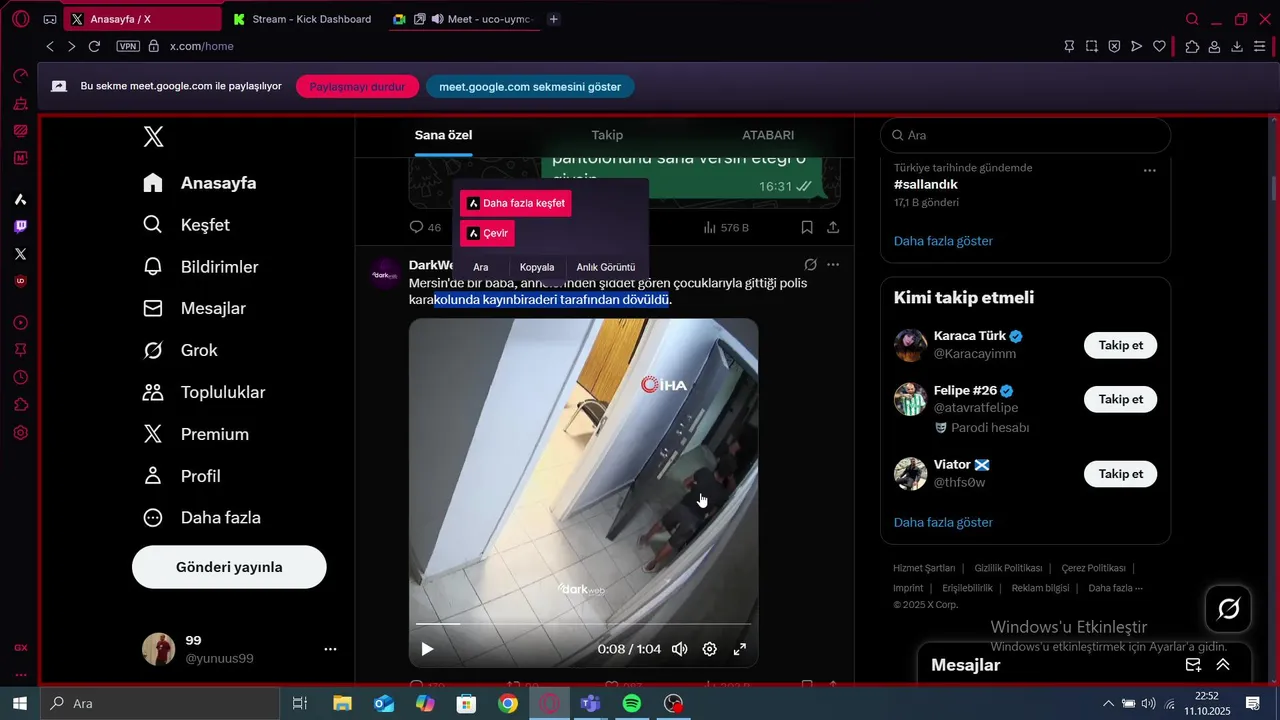The width and height of the screenshot is (1280, 720).
Task: Reload the page
Action: pyautogui.click(x=94, y=46)
